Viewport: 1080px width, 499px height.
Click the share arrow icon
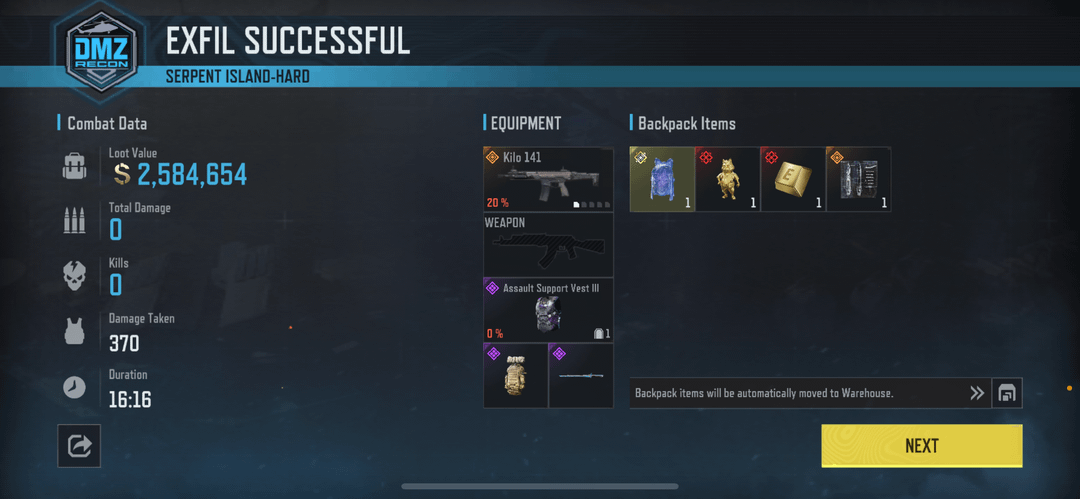[79, 446]
